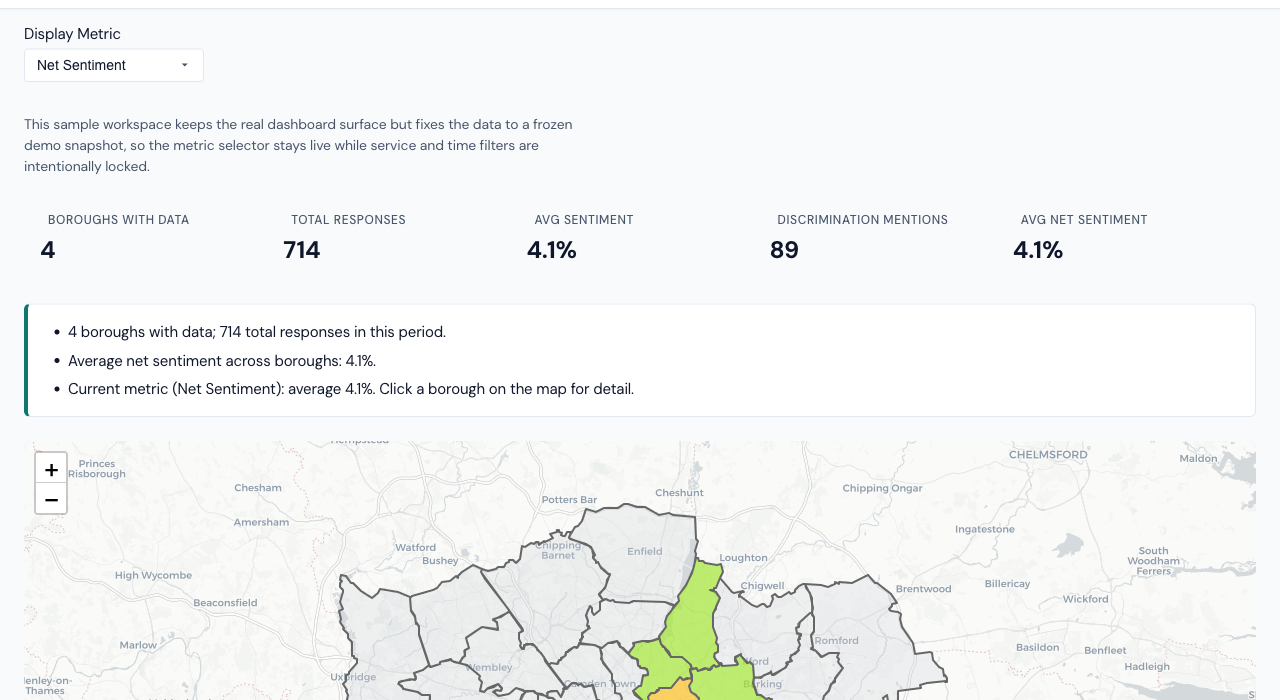Click the Avg Sentiment stat card

coord(584,237)
